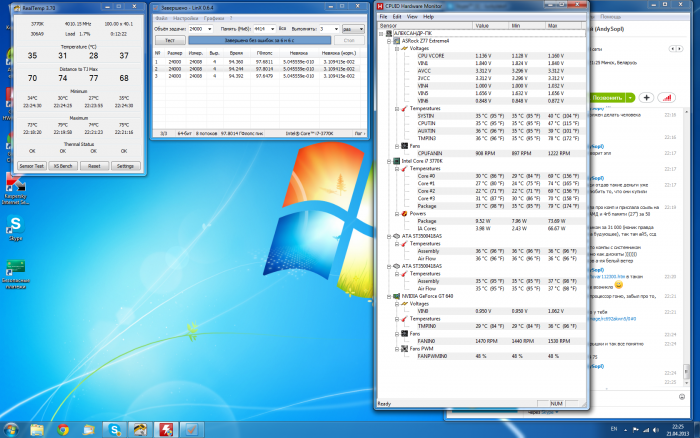
Task: Collapse Voltages under ASRock Z77 Extreme4
Action: pos(396,49)
